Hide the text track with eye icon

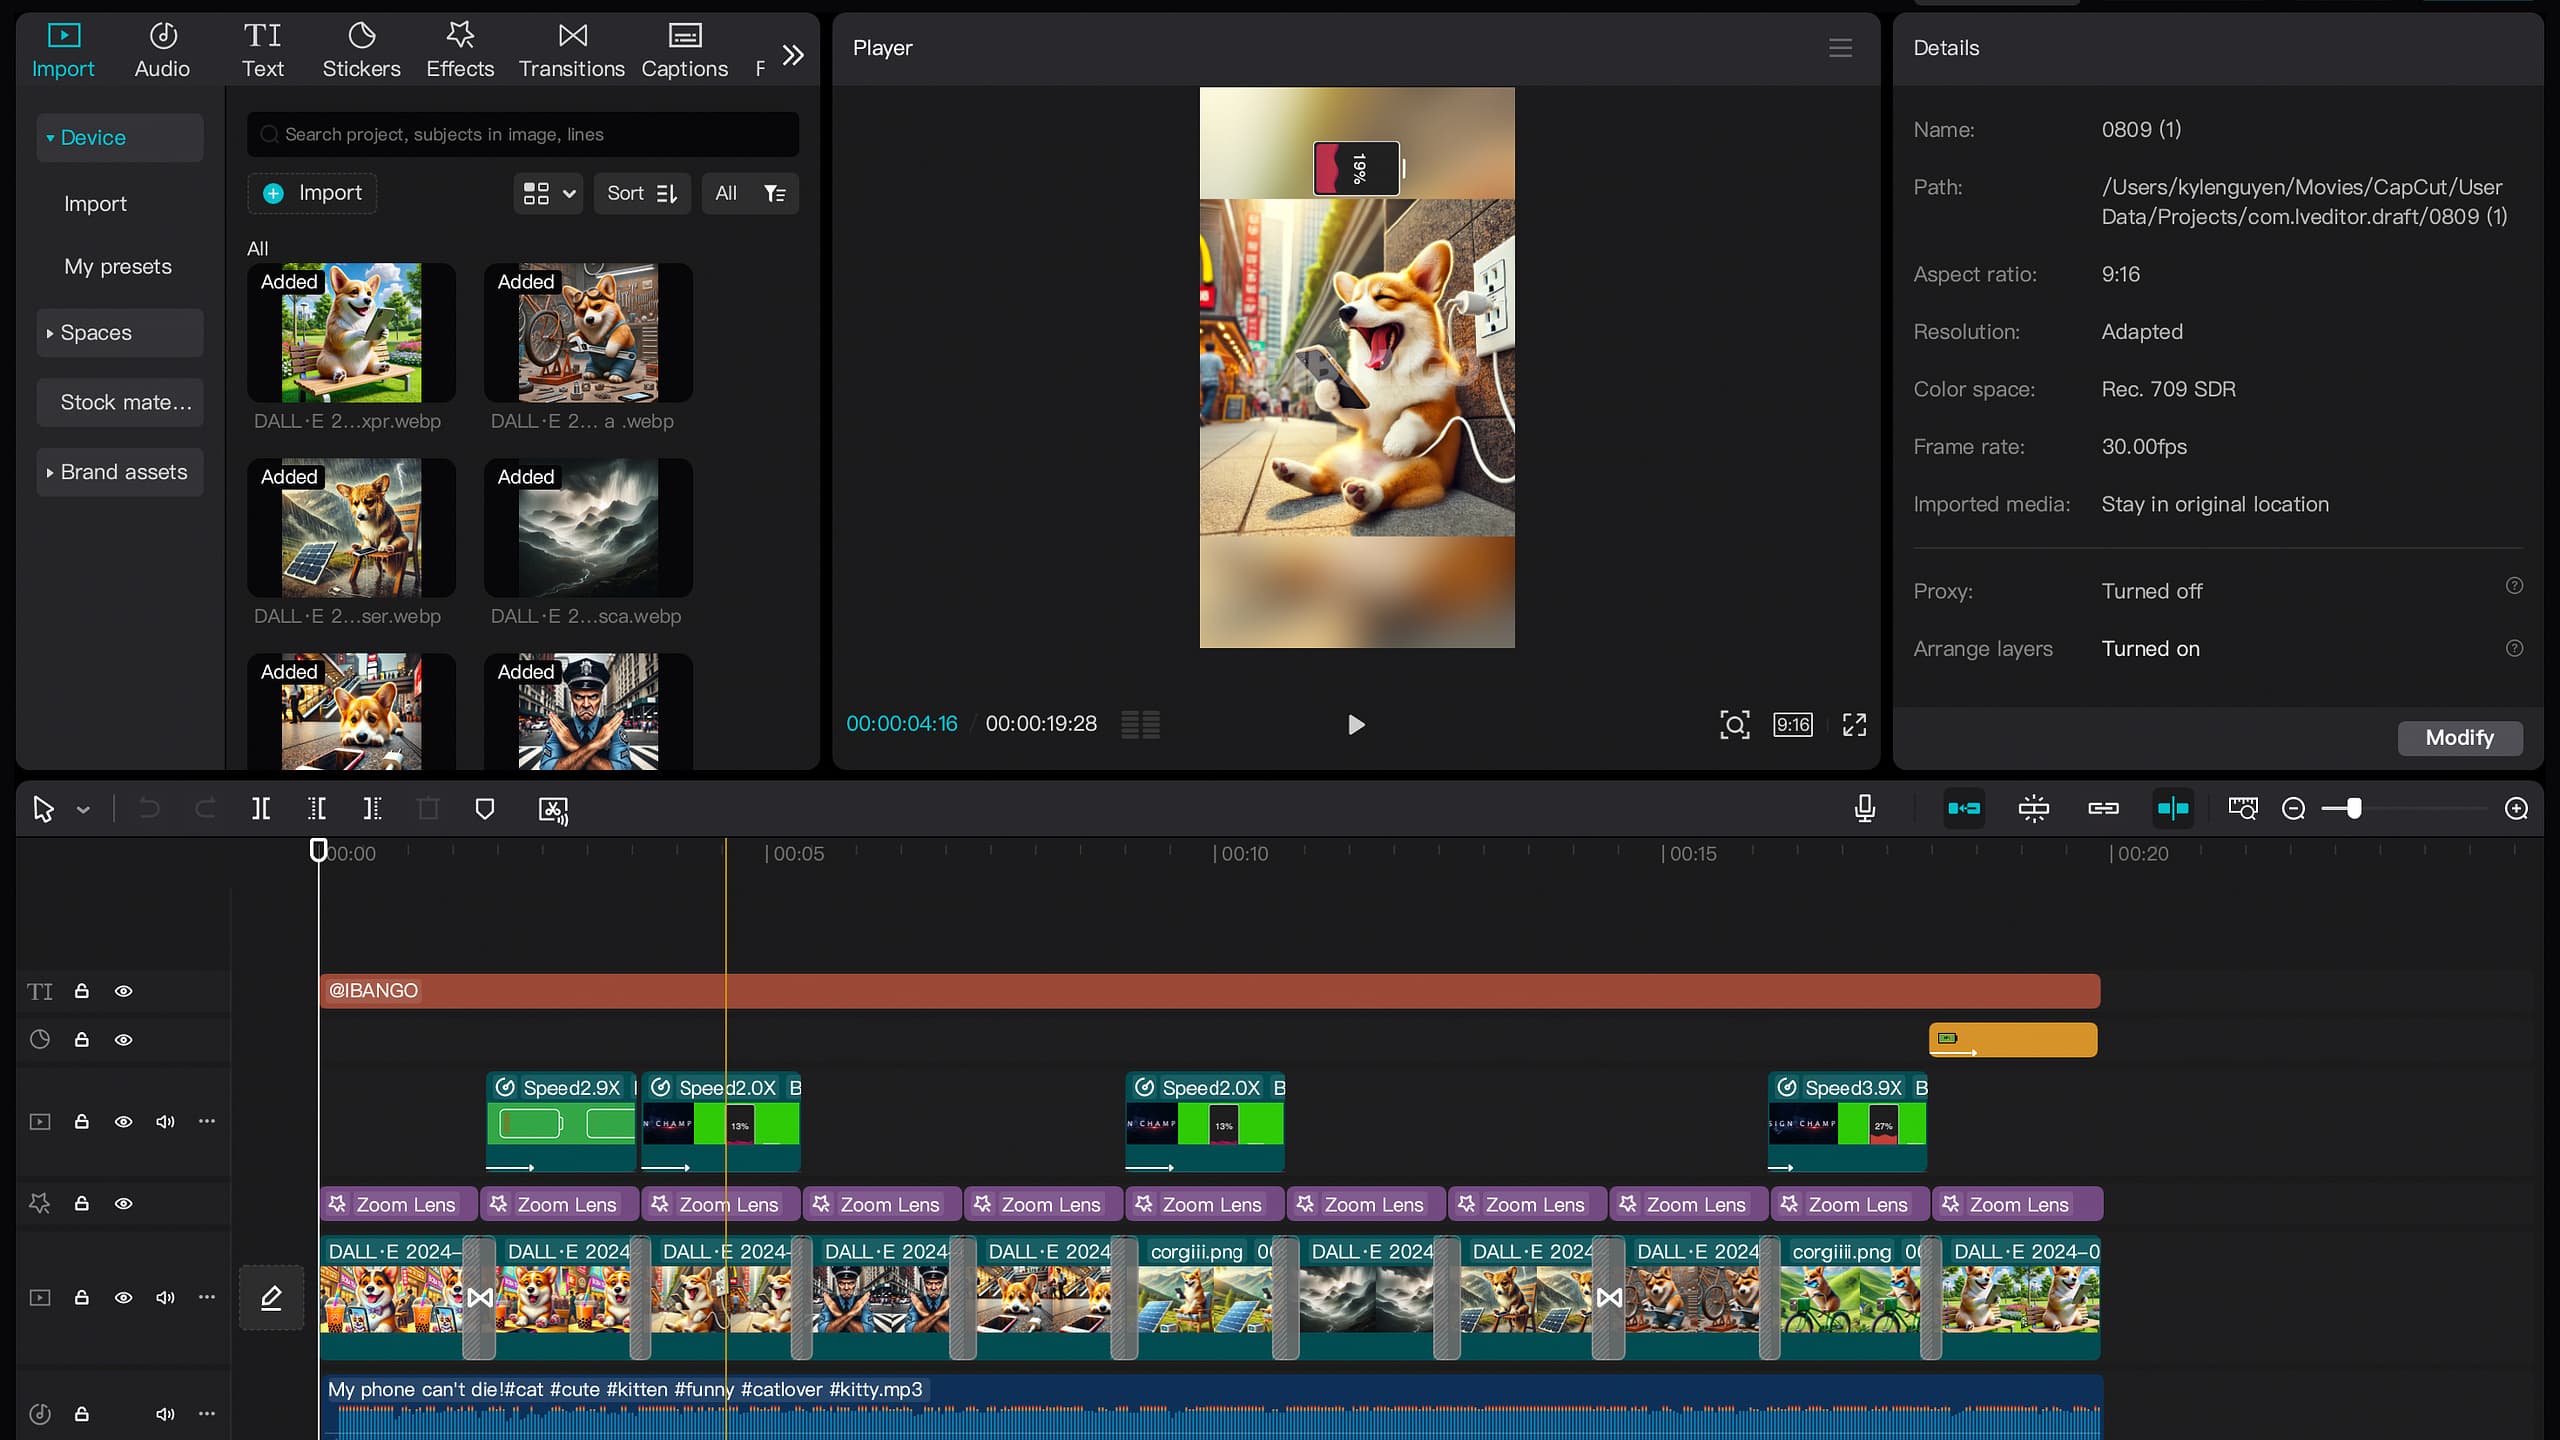(124, 991)
